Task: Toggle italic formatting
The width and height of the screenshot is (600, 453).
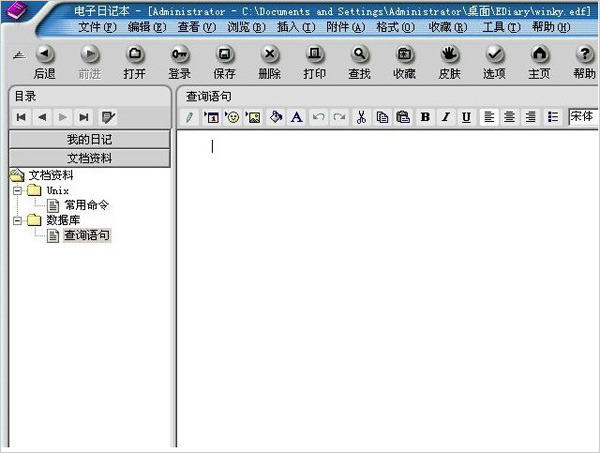Action: [445, 117]
